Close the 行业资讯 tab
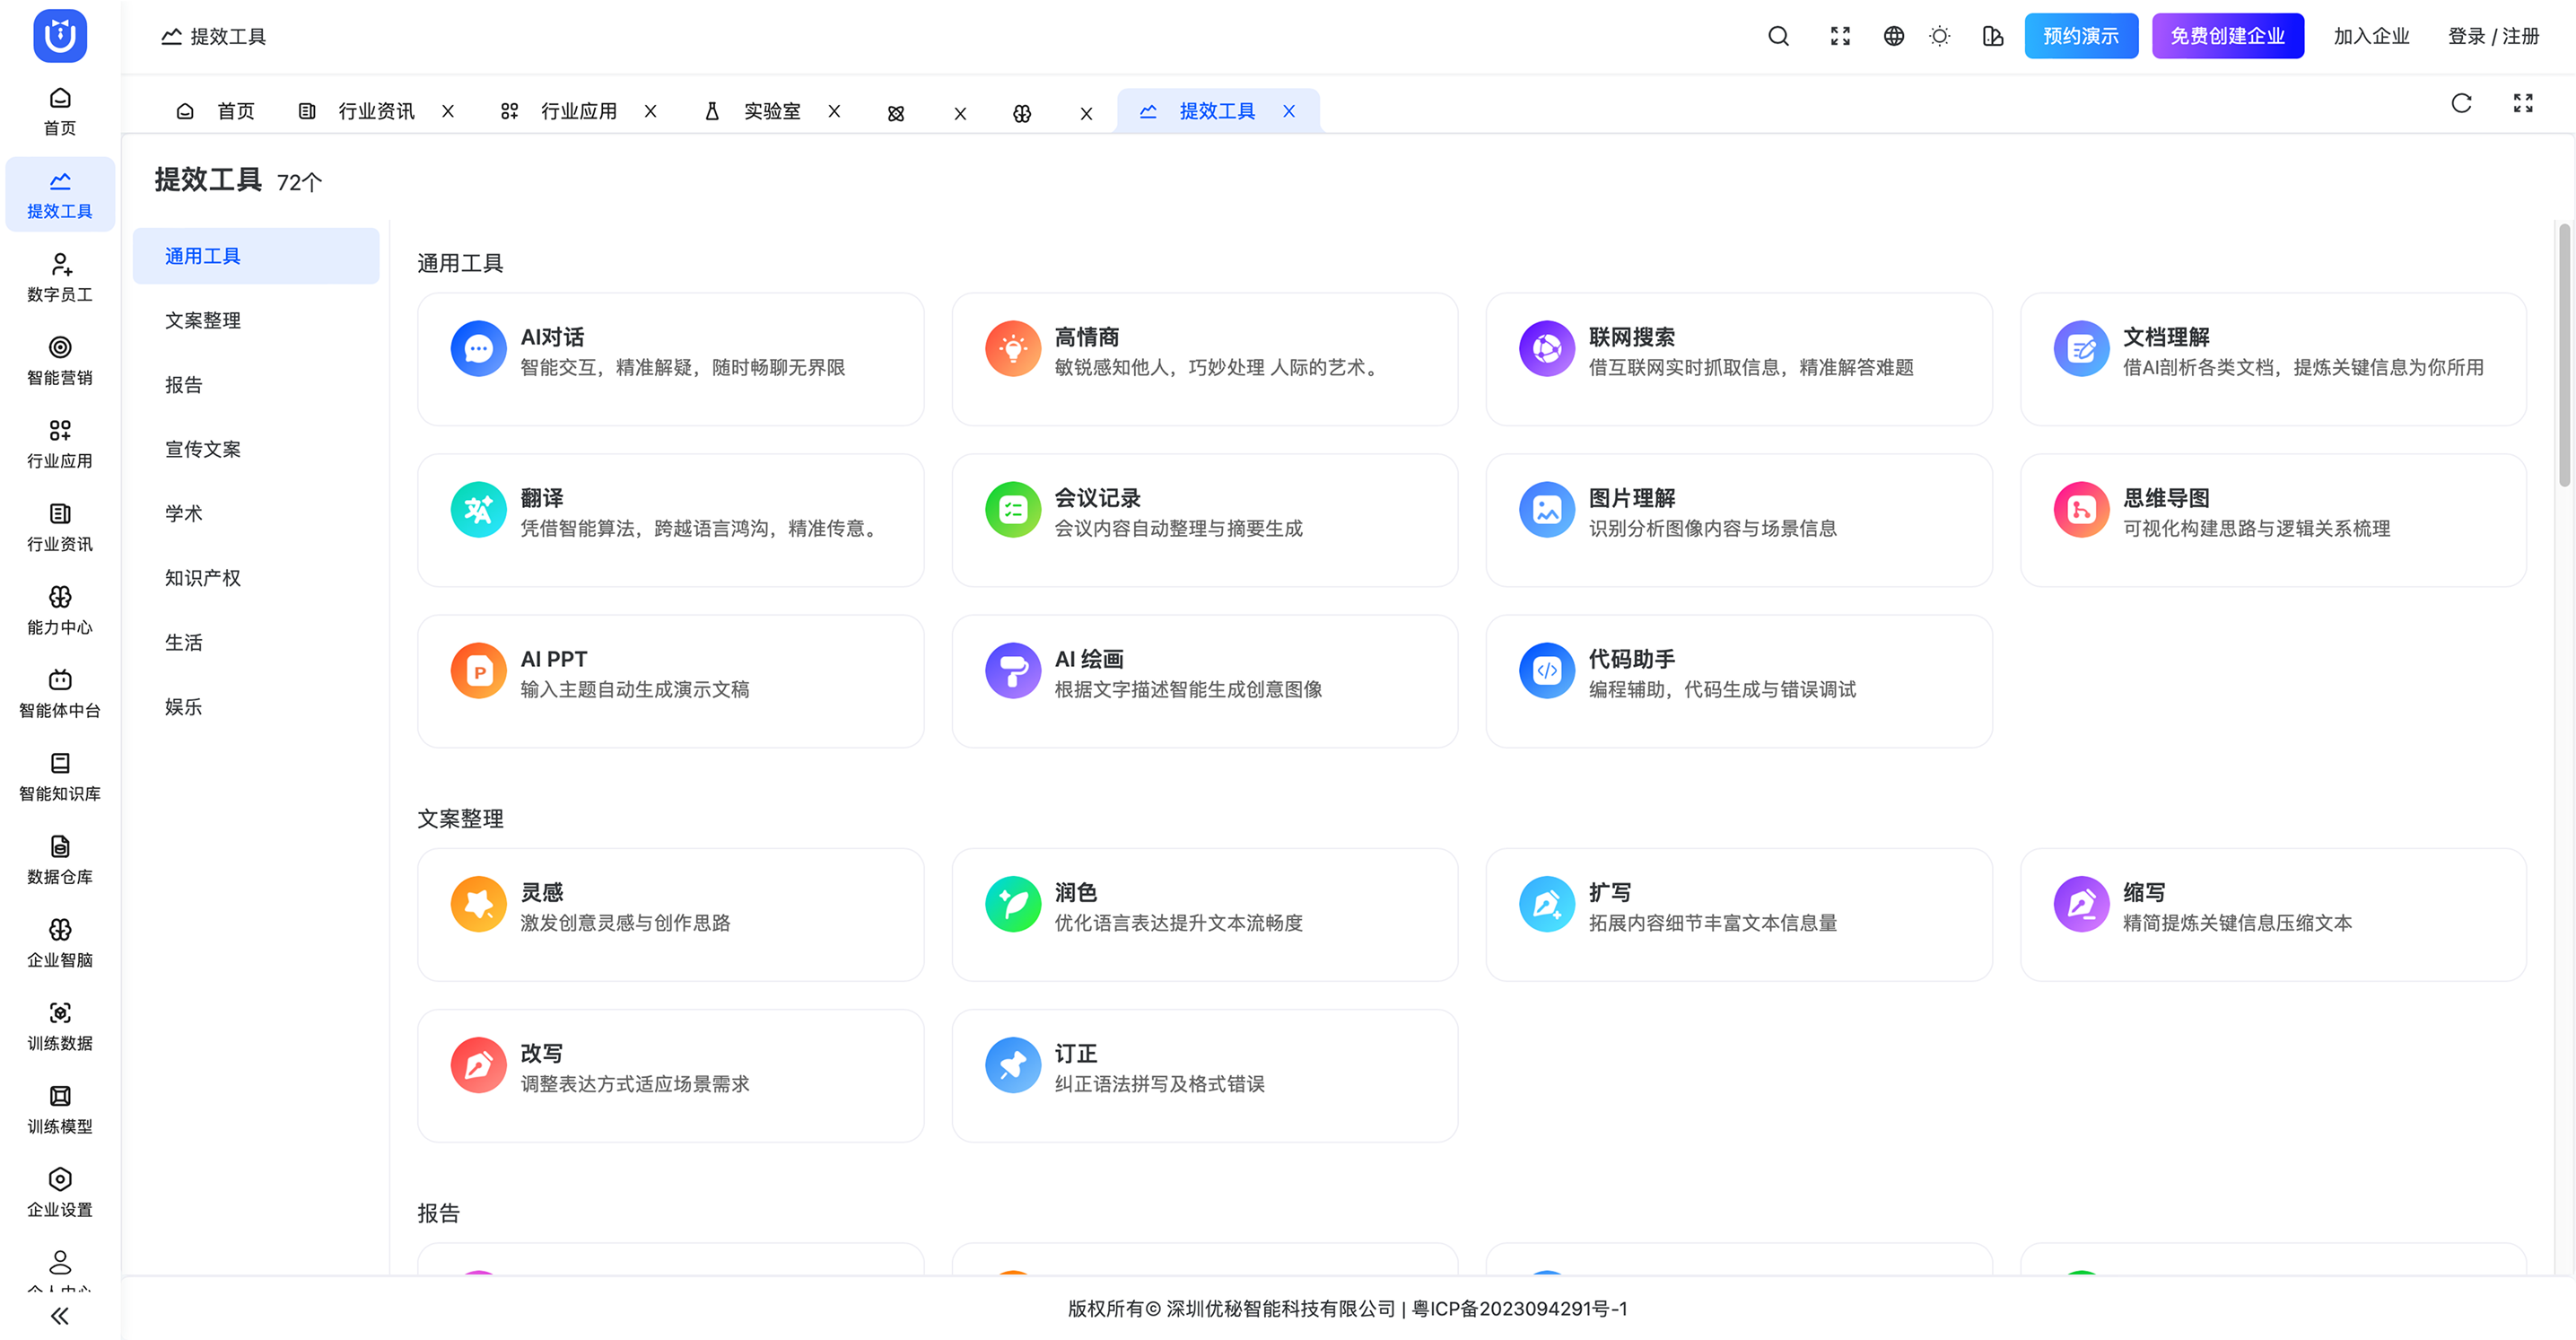 pyautogui.click(x=448, y=111)
